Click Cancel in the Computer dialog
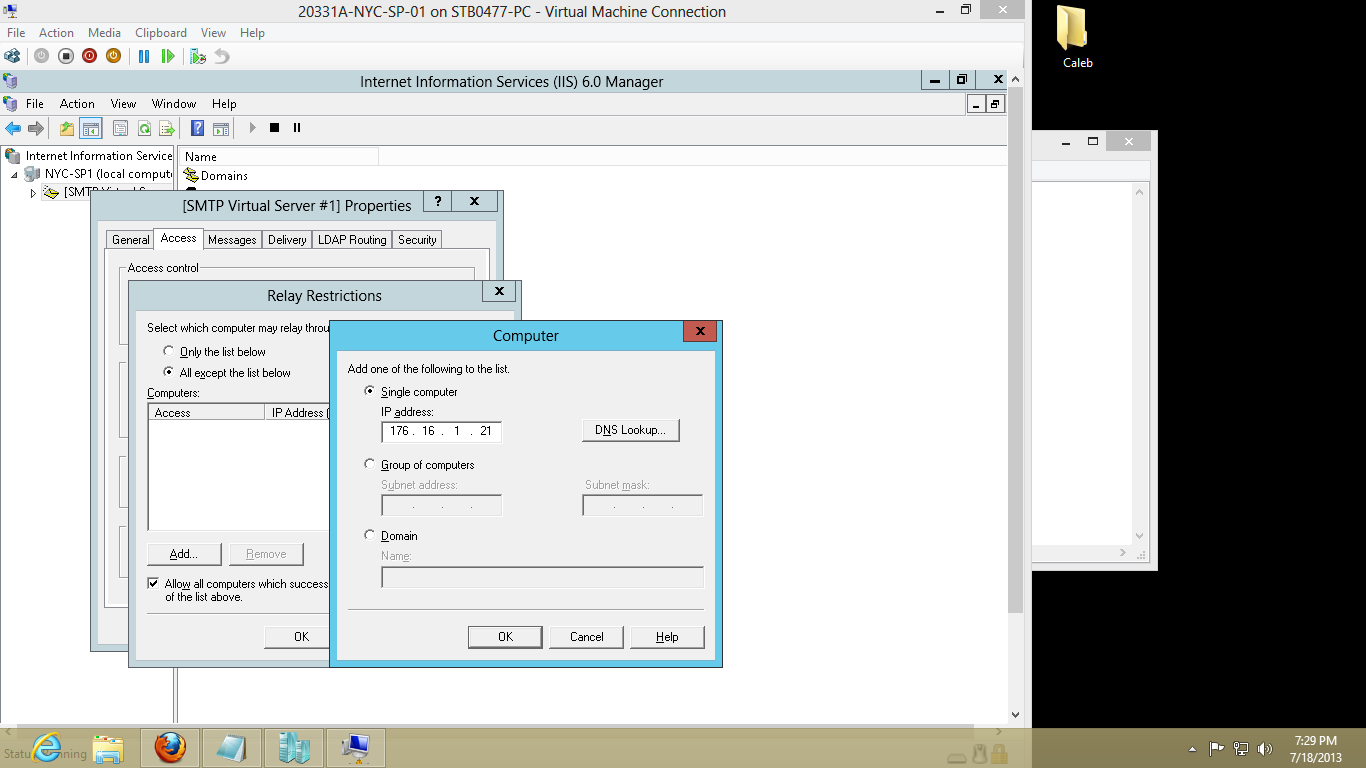This screenshot has width=1366, height=768. coord(587,637)
